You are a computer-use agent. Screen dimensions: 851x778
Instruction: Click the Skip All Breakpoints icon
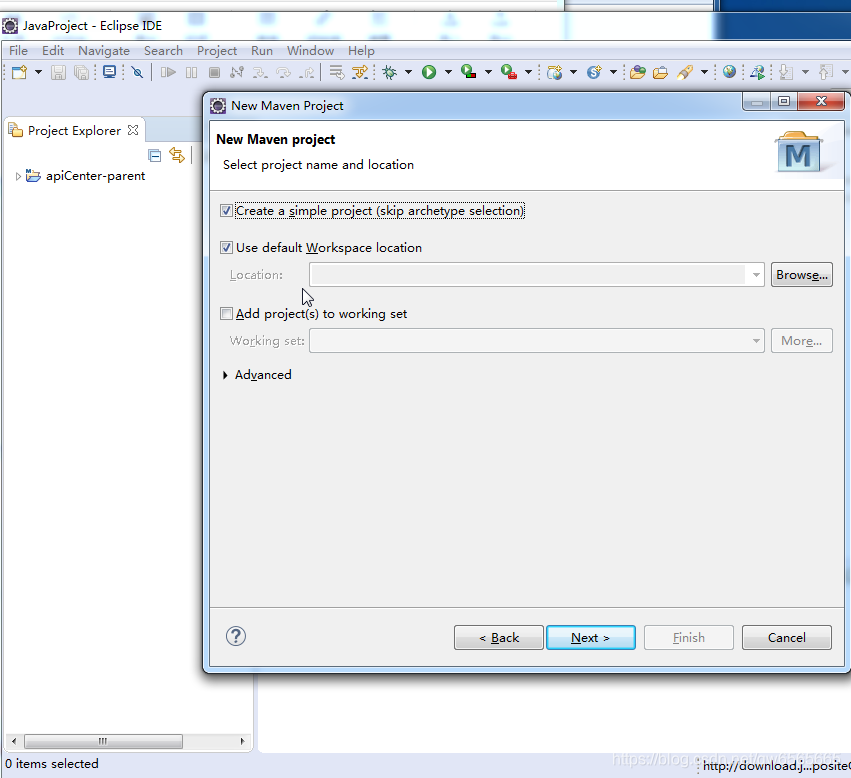(137, 72)
